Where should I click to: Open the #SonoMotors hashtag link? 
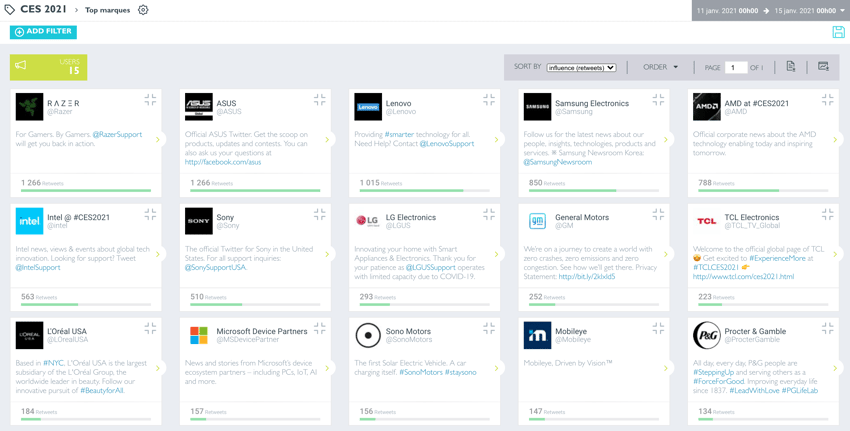(421, 372)
